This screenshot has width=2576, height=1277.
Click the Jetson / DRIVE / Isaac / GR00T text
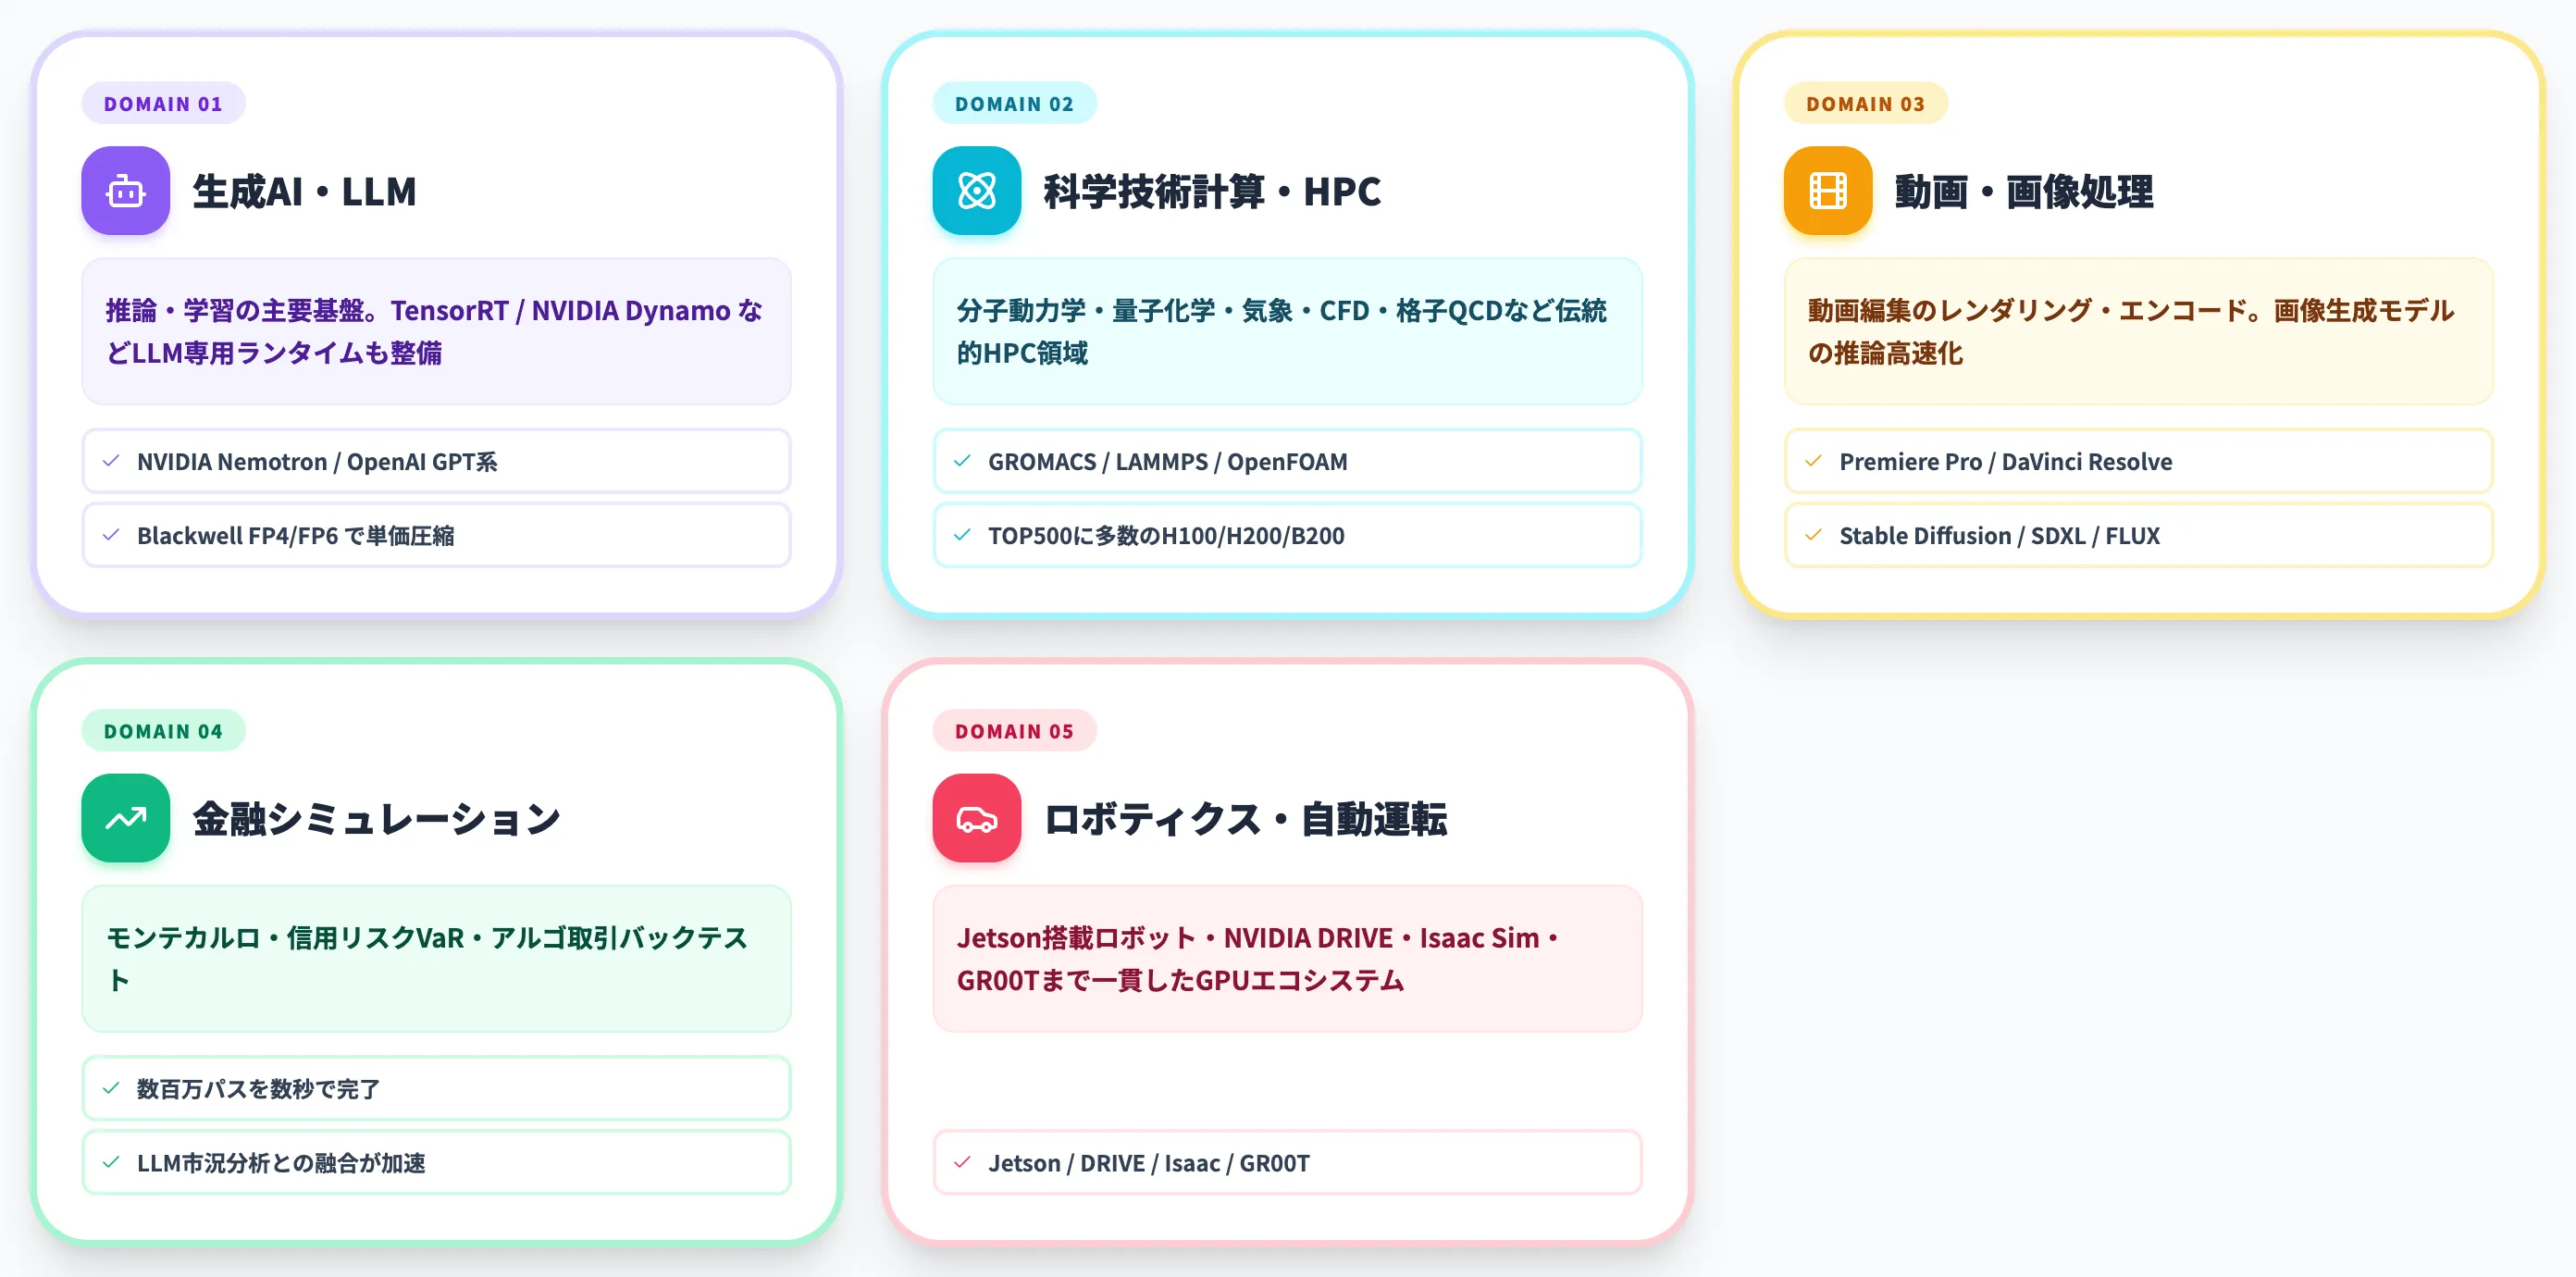[1148, 1163]
